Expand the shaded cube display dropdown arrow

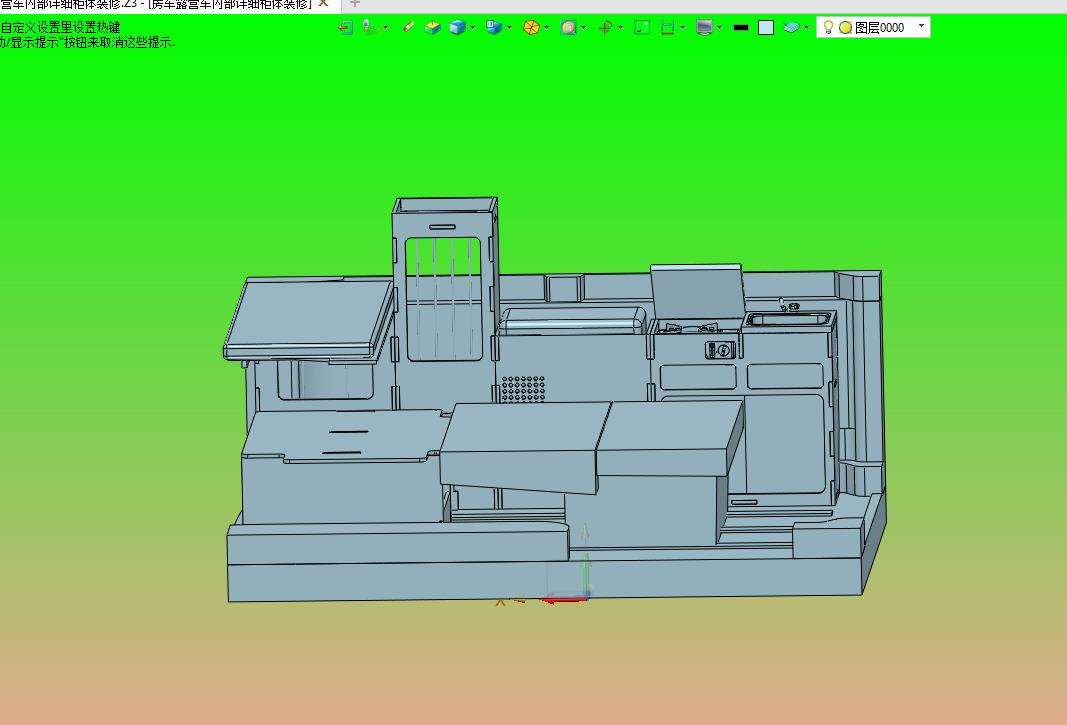472,28
